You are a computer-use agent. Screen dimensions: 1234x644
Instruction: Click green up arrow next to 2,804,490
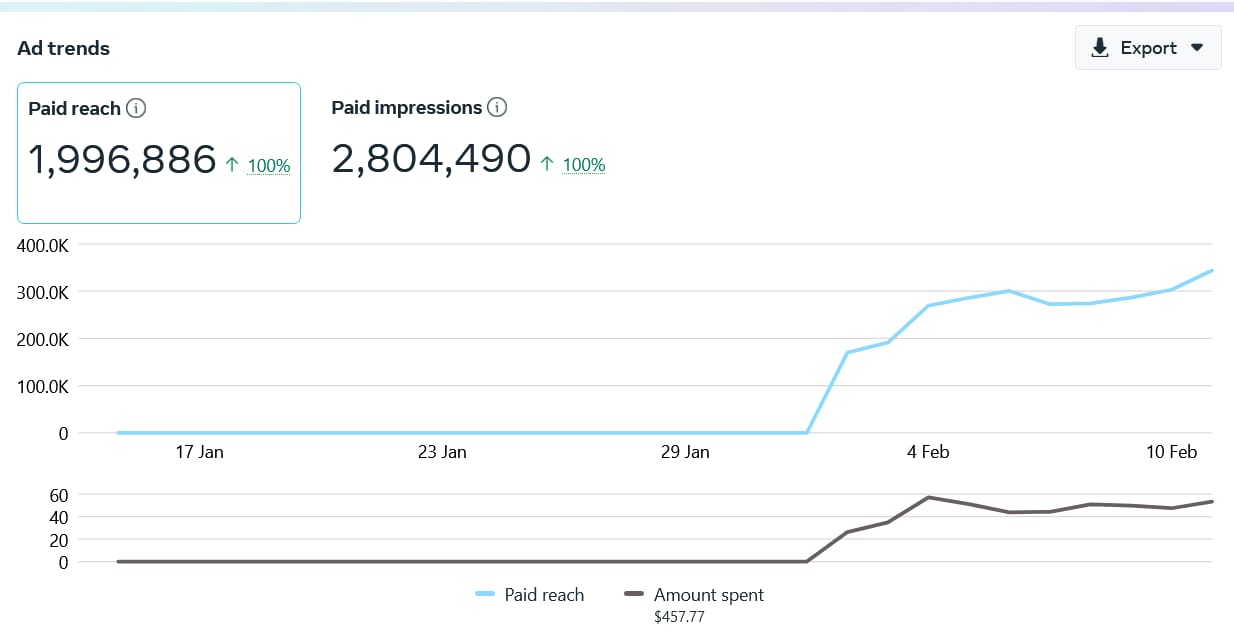click(x=547, y=164)
